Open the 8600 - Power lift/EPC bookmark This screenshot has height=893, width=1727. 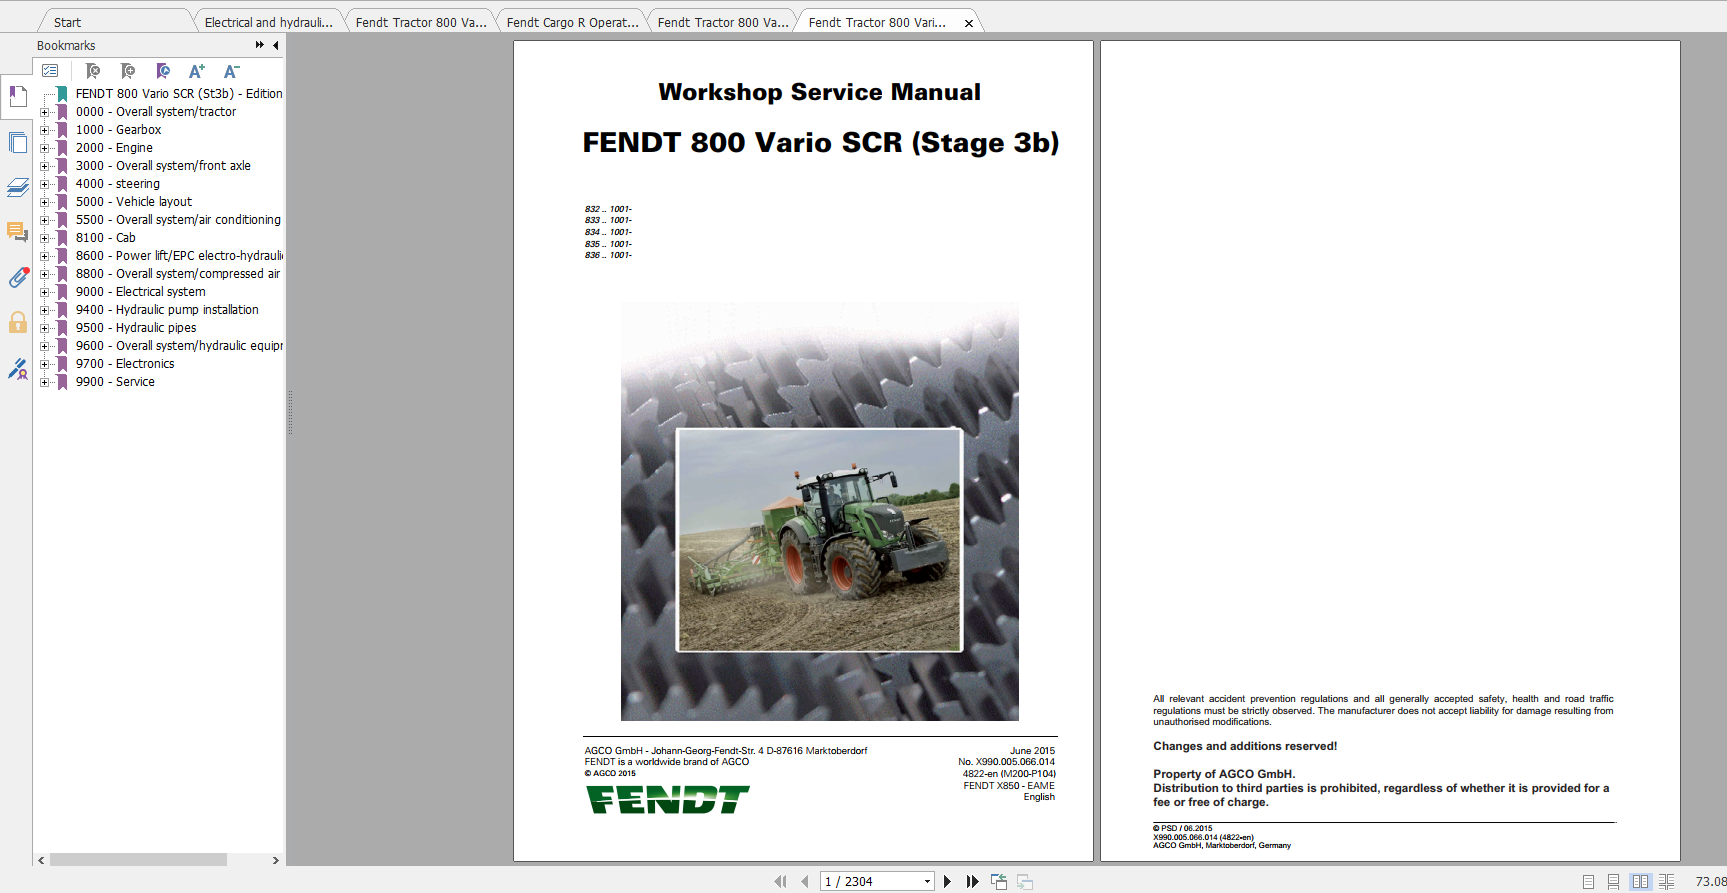179,256
